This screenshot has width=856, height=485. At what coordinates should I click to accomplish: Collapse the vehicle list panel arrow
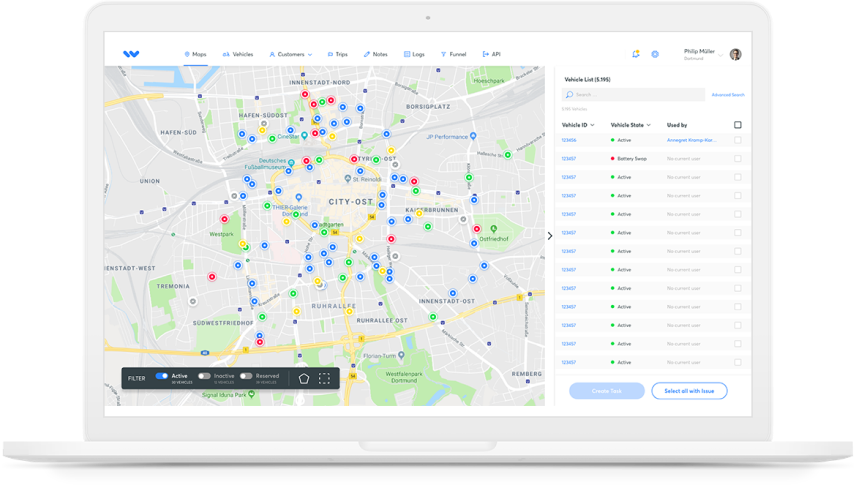click(x=550, y=236)
